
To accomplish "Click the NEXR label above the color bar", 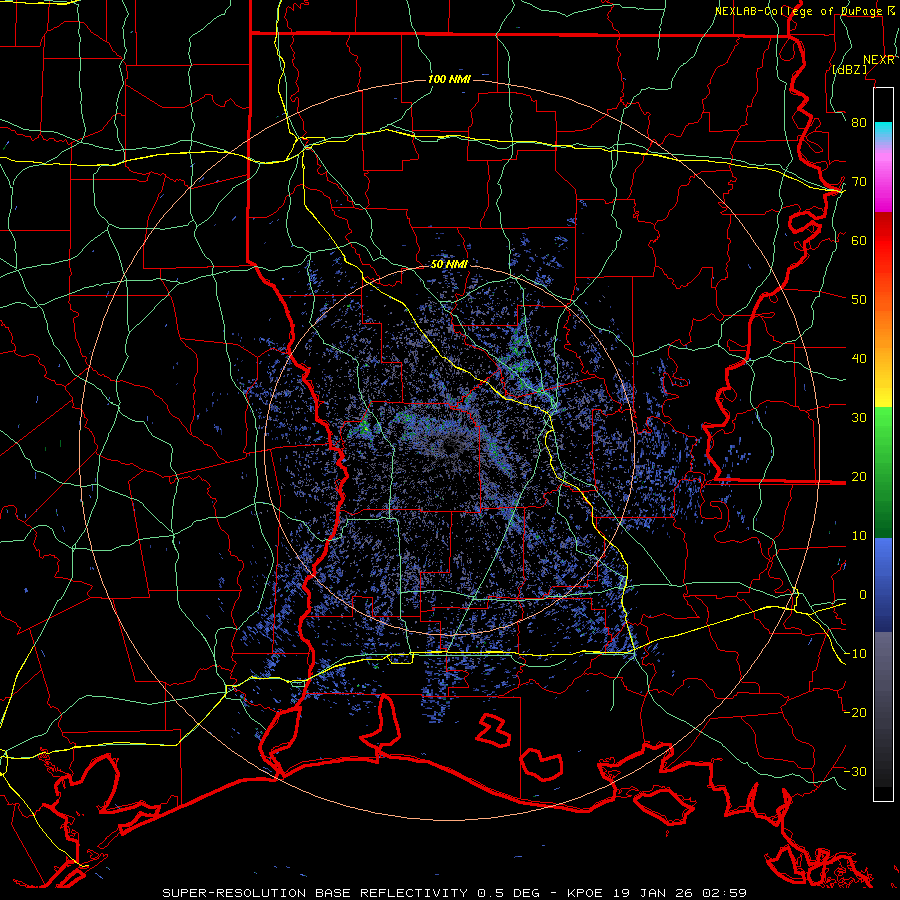I will pyautogui.click(x=879, y=60).
